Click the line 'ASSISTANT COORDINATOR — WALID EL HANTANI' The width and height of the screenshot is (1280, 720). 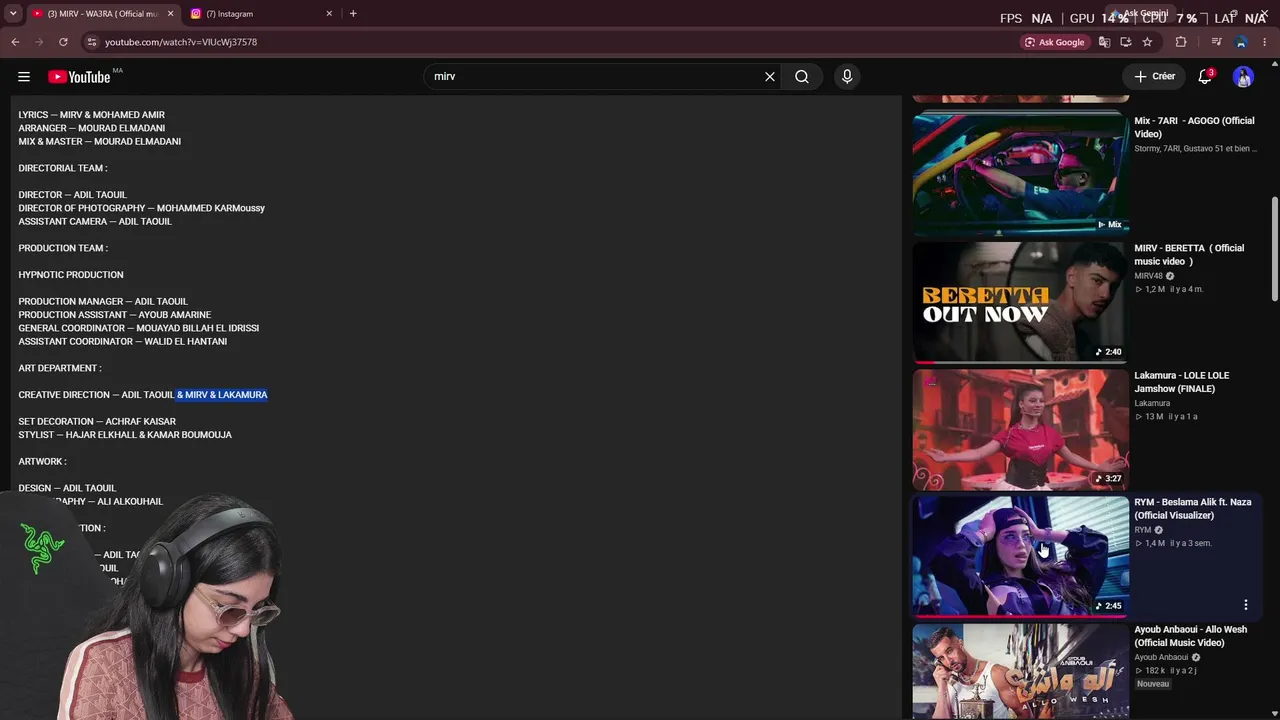[x=122, y=342]
